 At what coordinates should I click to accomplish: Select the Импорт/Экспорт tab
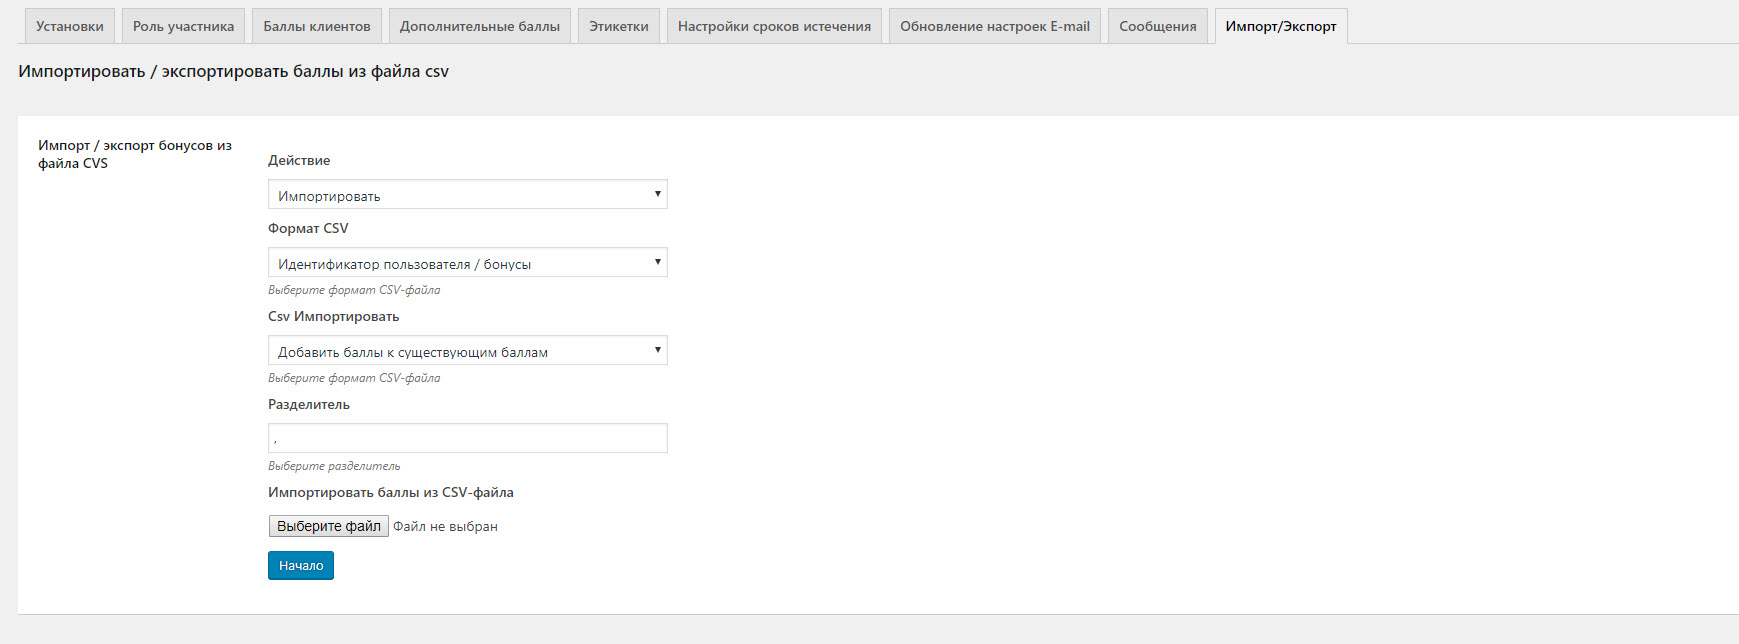coord(1280,26)
